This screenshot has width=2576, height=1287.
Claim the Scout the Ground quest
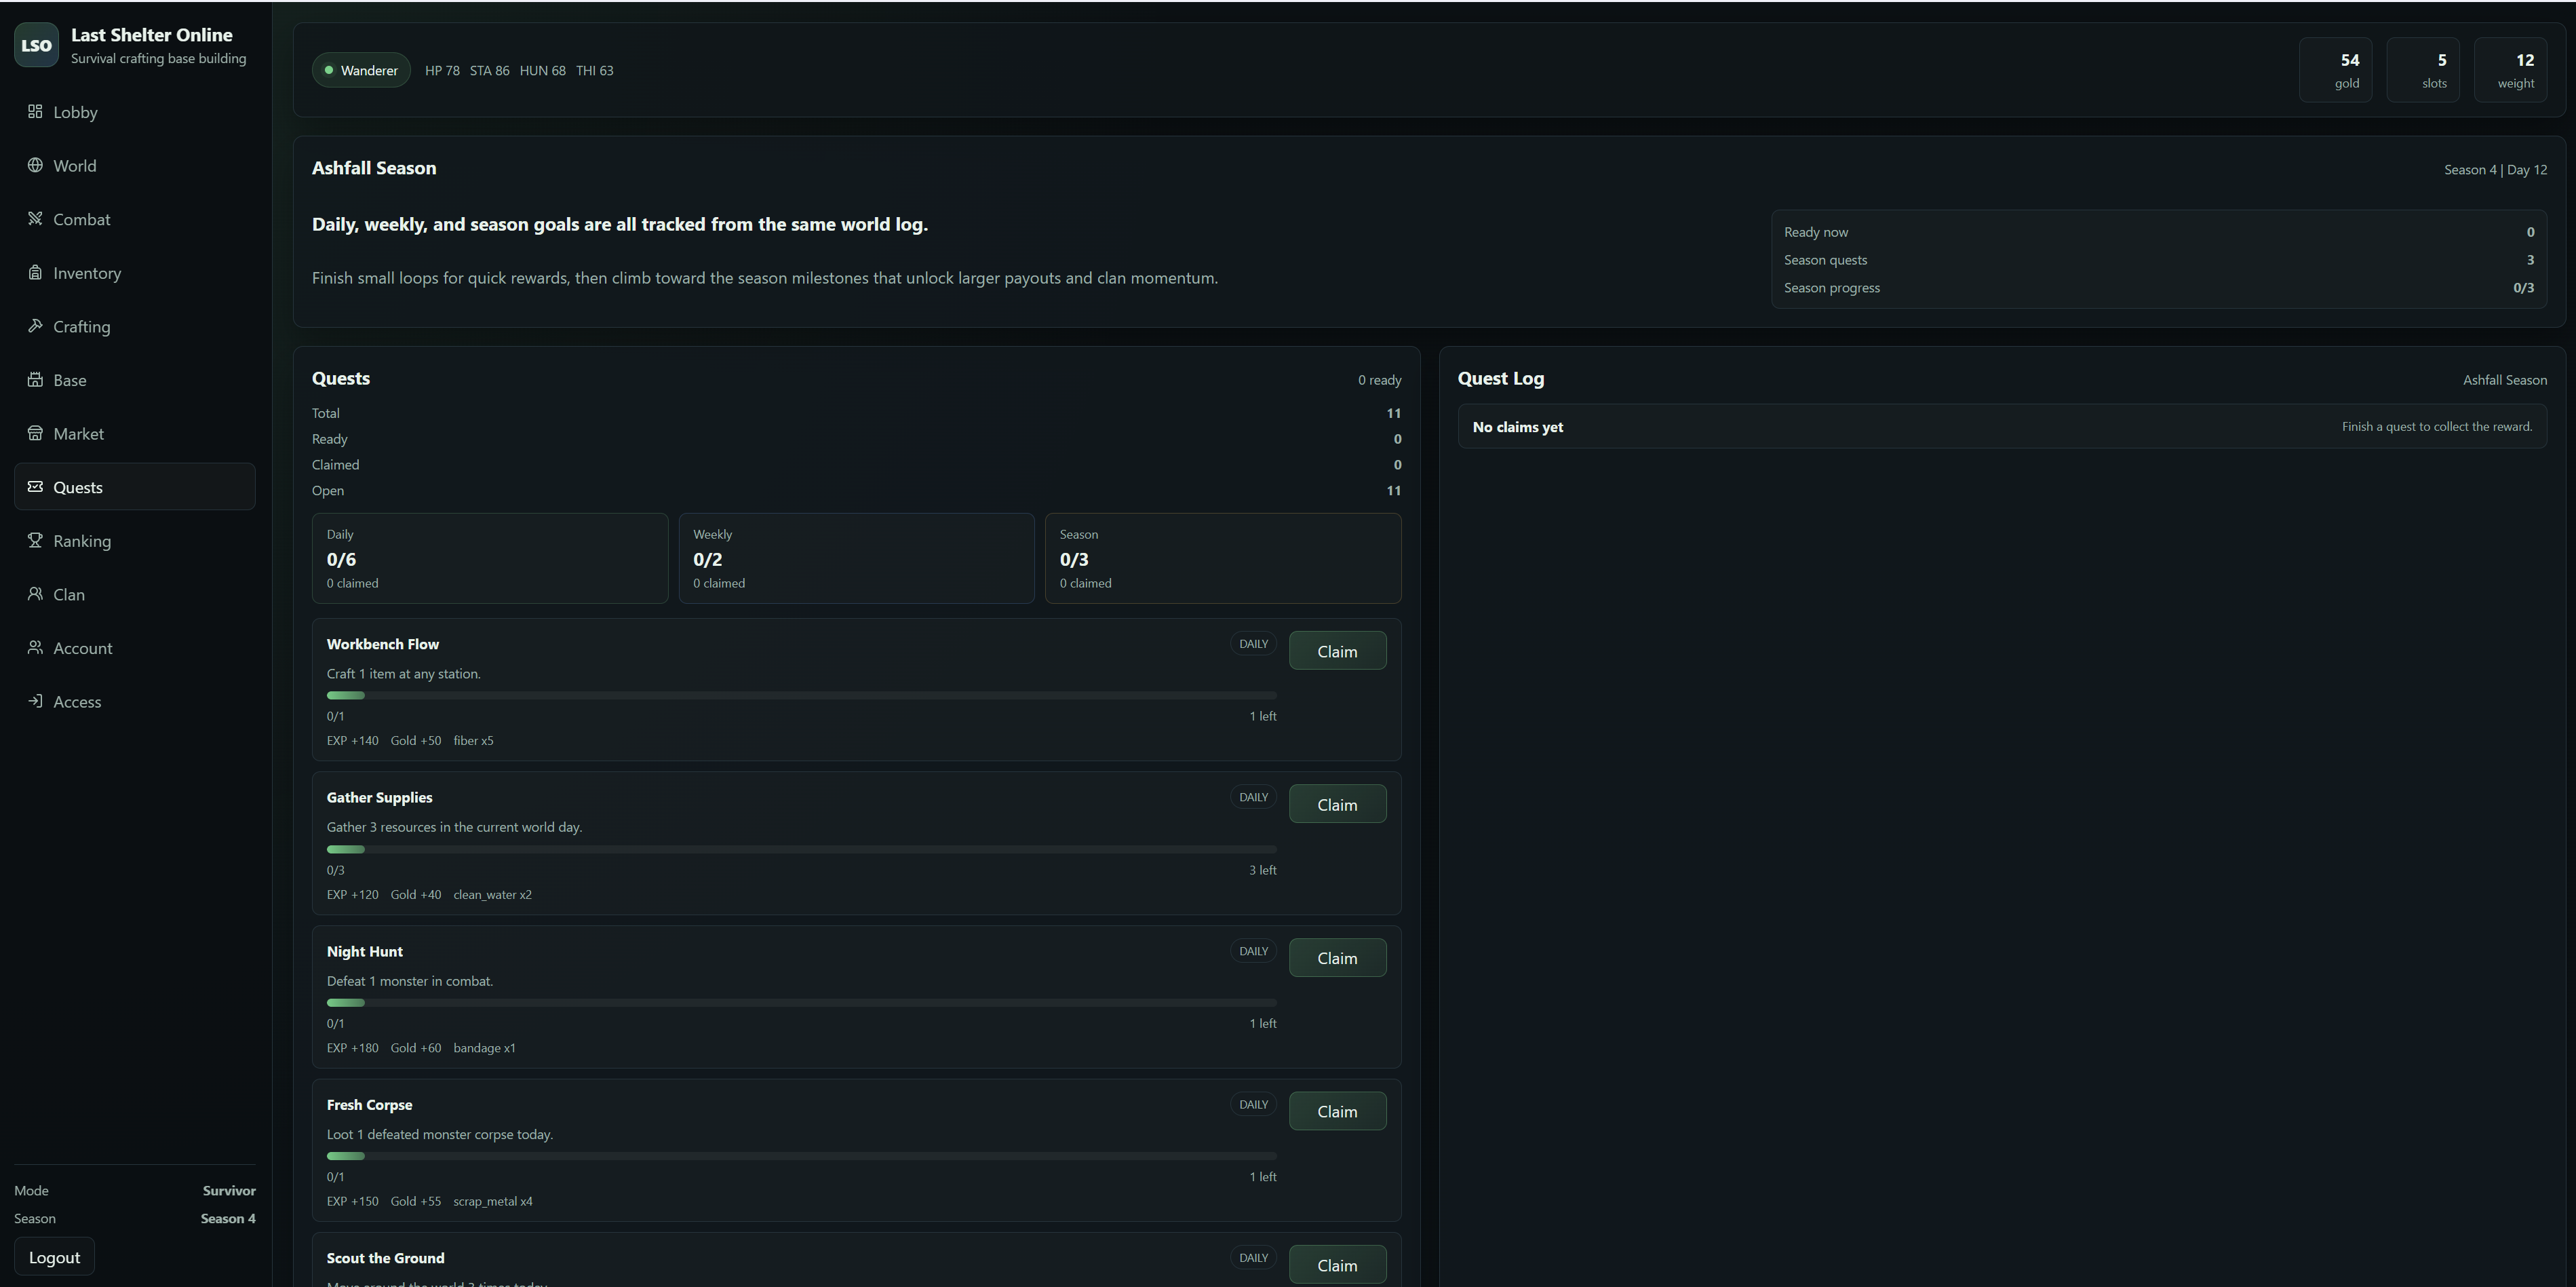coord(1337,1265)
